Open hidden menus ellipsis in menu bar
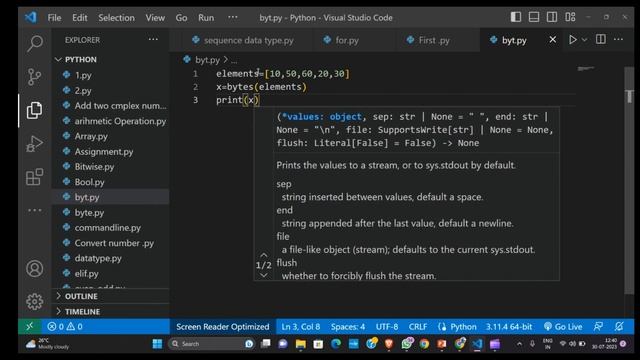The width and height of the screenshot is (640, 360). 233,17
